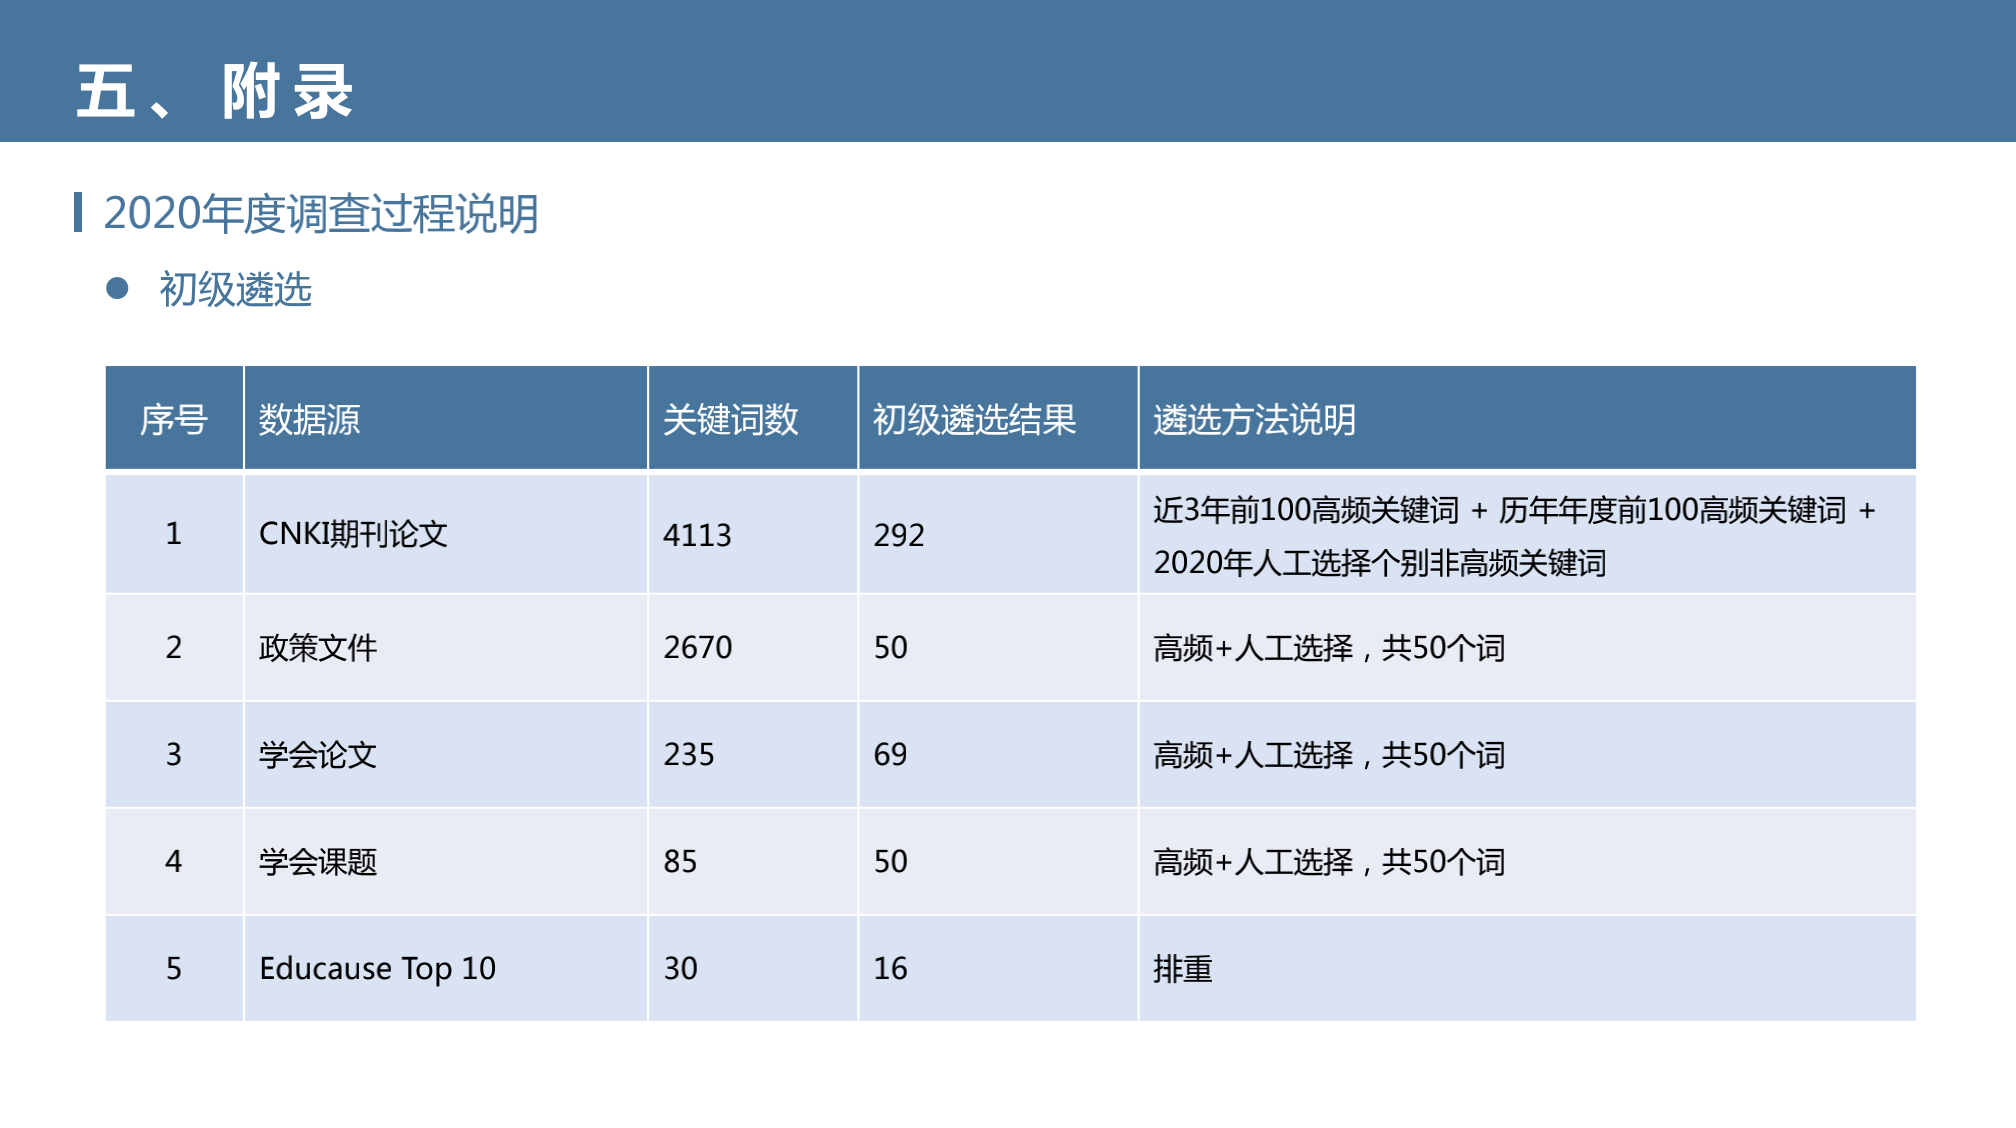Click the 4113 keyword count cell

[697, 535]
